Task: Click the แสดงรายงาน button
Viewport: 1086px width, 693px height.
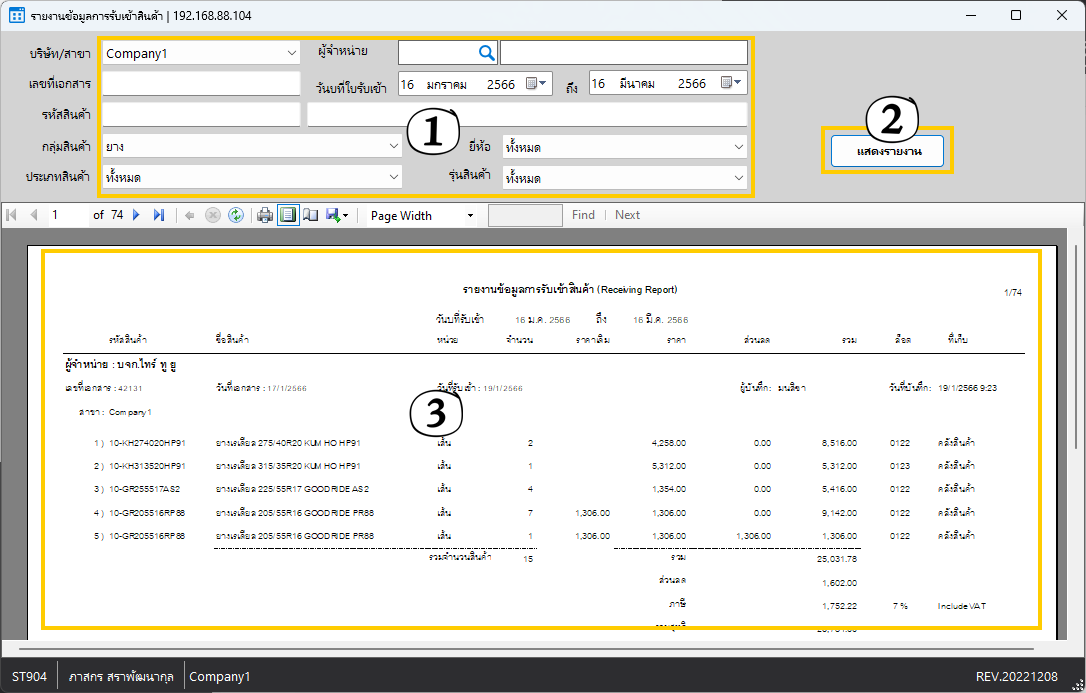Action: click(x=888, y=151)
